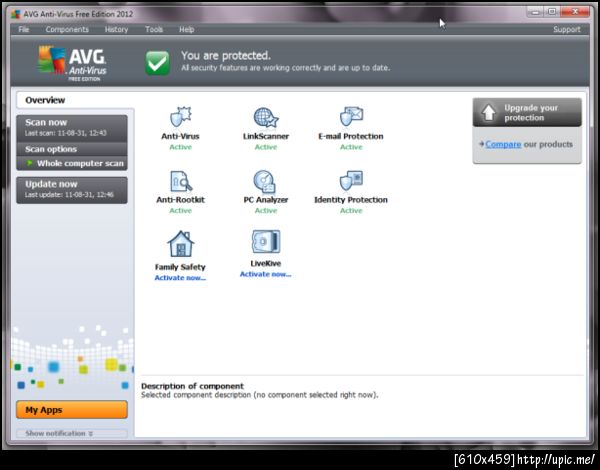Image resolution: width=600 pixels, height=470 pixels.
Task: Click Upgrade your protection button
Action: 527,113
